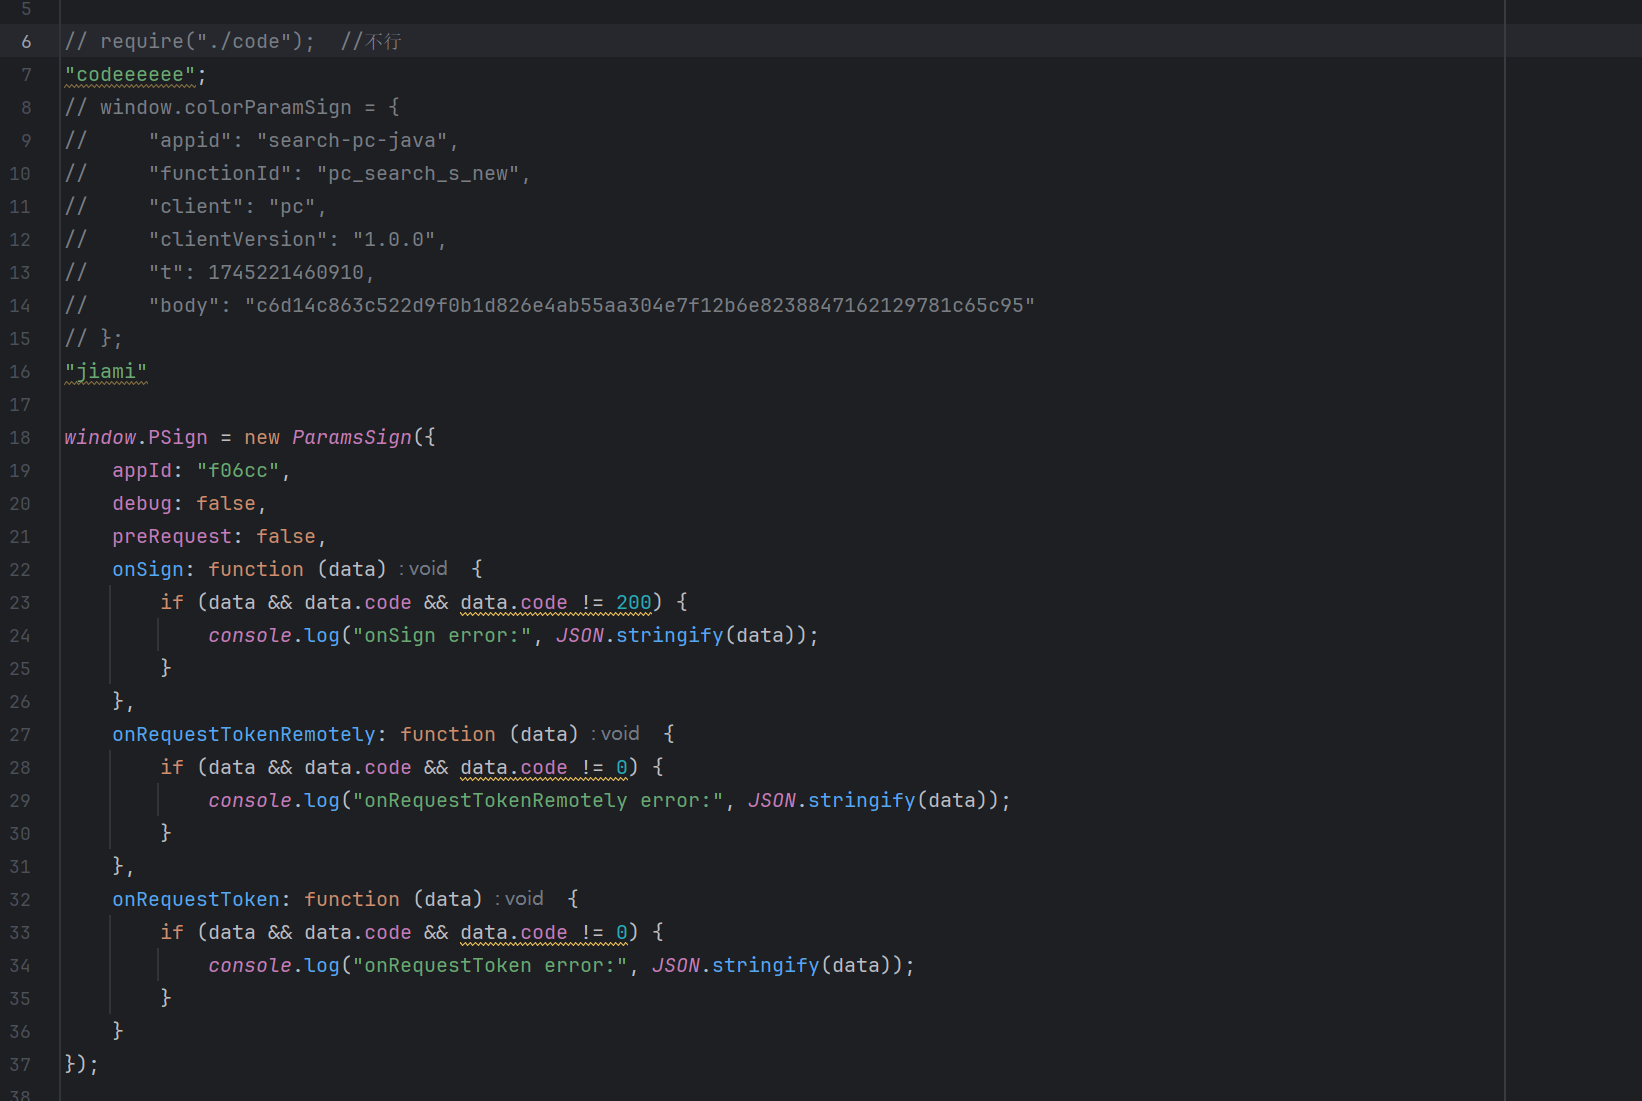The image size is (1642, 1101).
Task: Click window.PSign at the assignment start
Action: click(x=136, y=438)
